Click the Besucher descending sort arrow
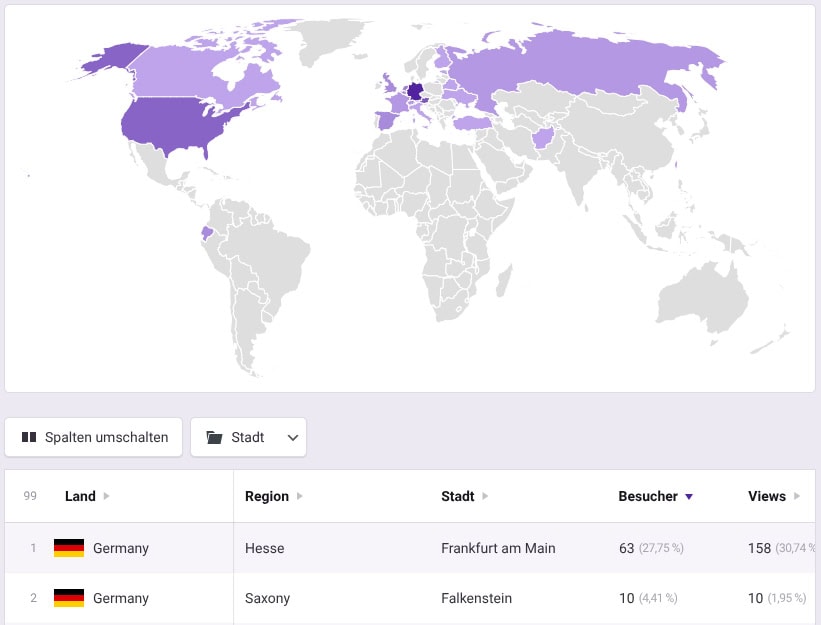The image size is (821, 625). click(x=689, y=497)
